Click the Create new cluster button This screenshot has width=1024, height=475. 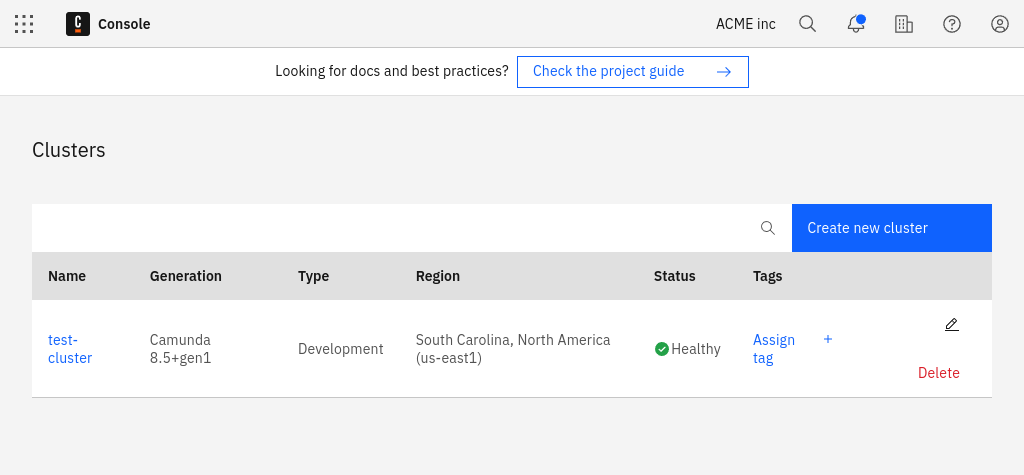click(891, 228)
